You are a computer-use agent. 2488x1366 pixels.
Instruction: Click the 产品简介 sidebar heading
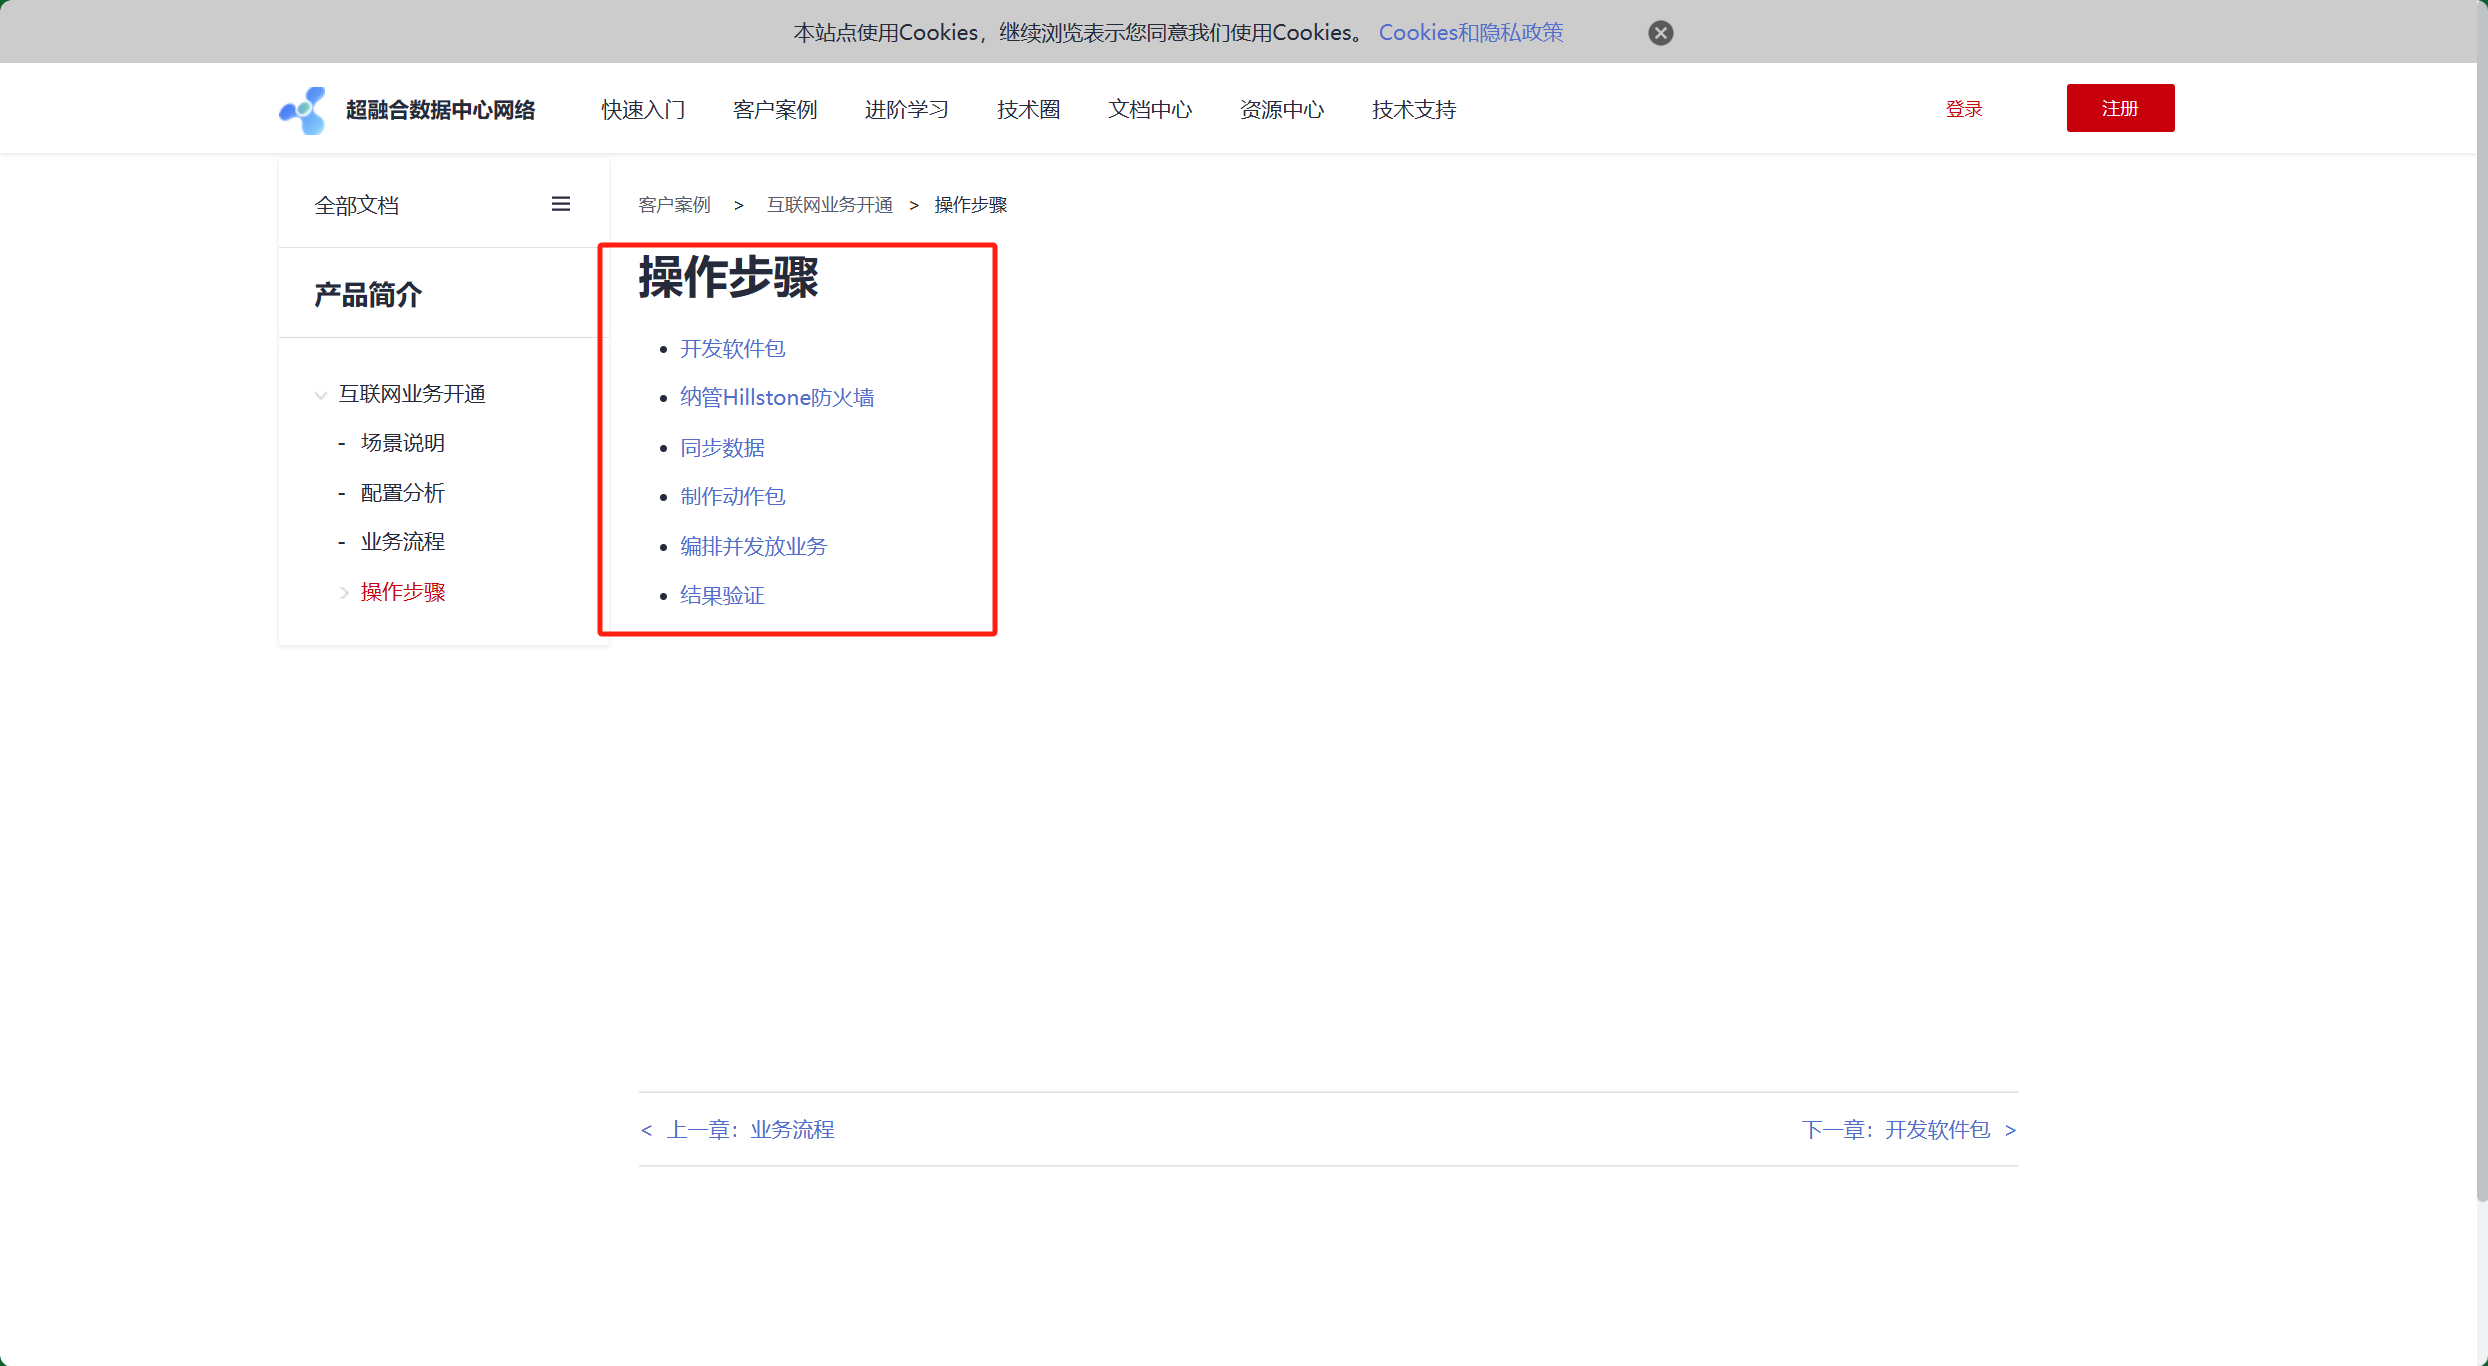click(x=368, y=295)
